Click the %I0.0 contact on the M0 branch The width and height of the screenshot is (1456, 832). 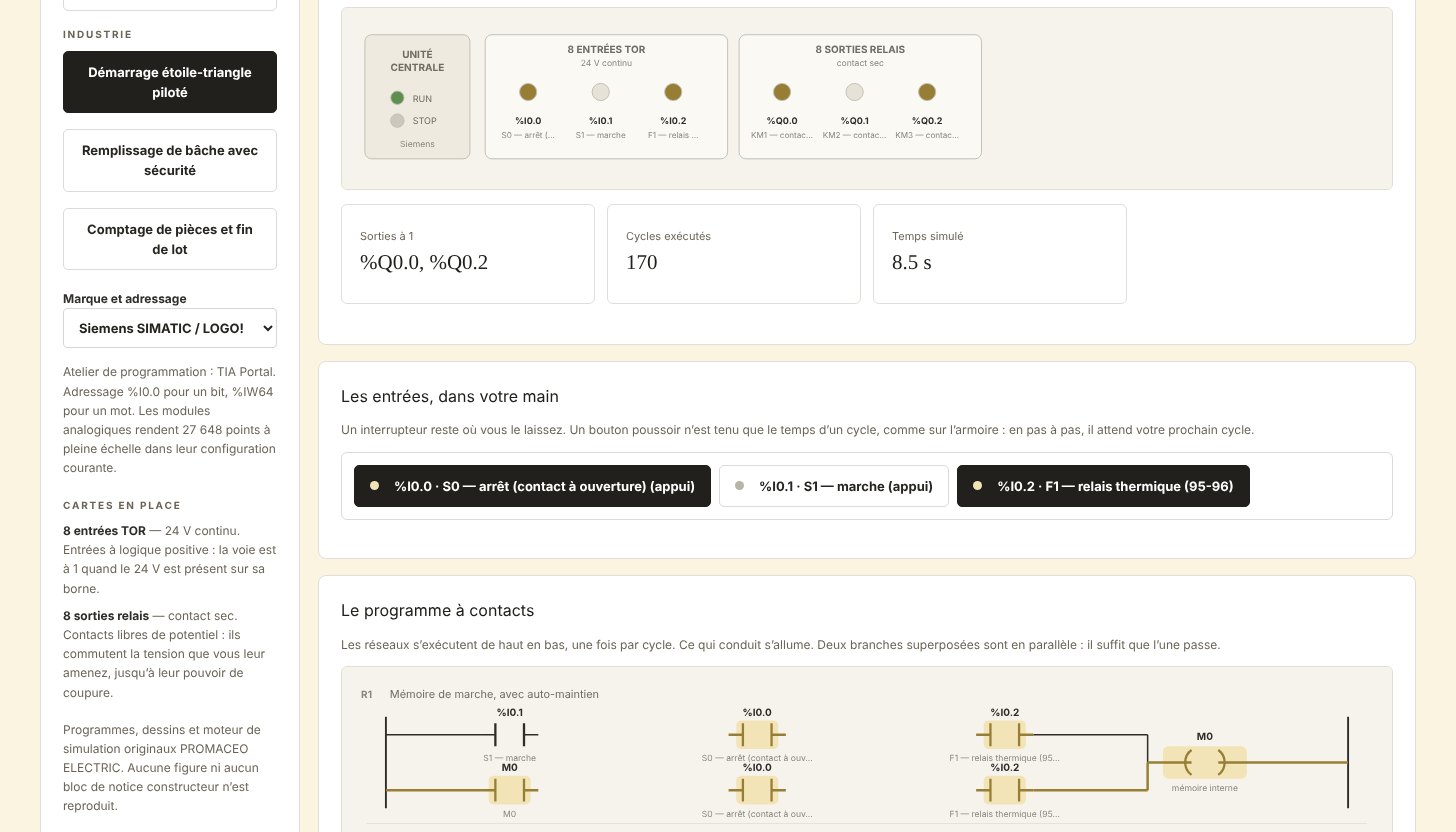click(x=757, y=790)
